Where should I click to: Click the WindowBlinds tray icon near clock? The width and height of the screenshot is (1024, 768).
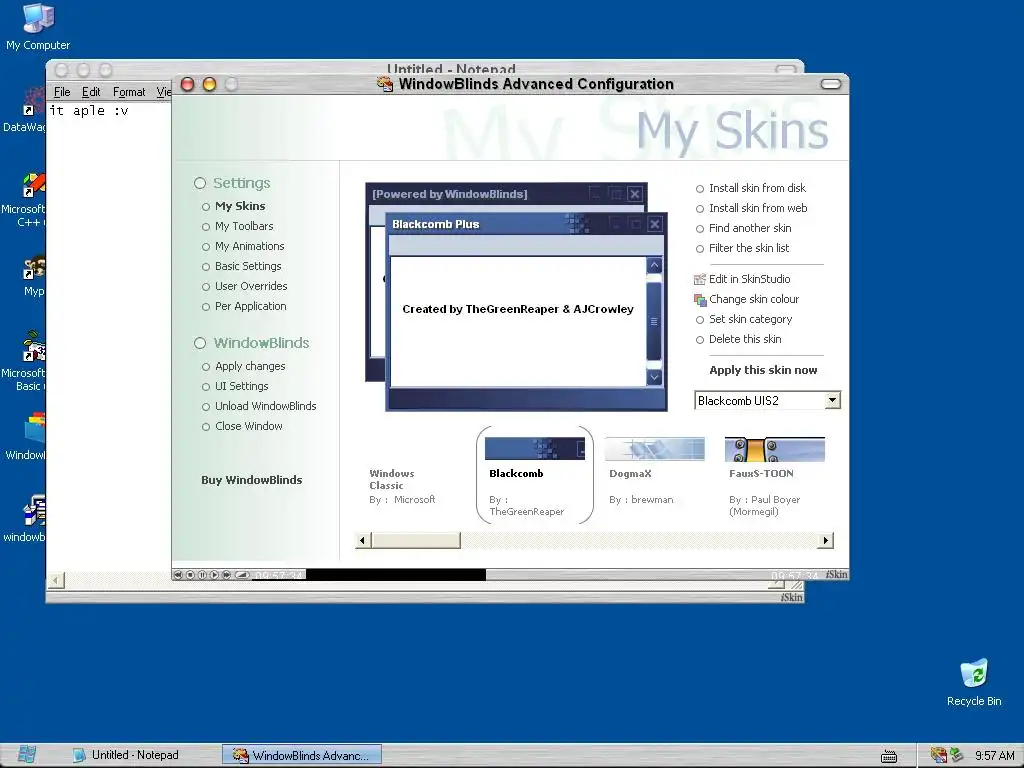point(938,755)
